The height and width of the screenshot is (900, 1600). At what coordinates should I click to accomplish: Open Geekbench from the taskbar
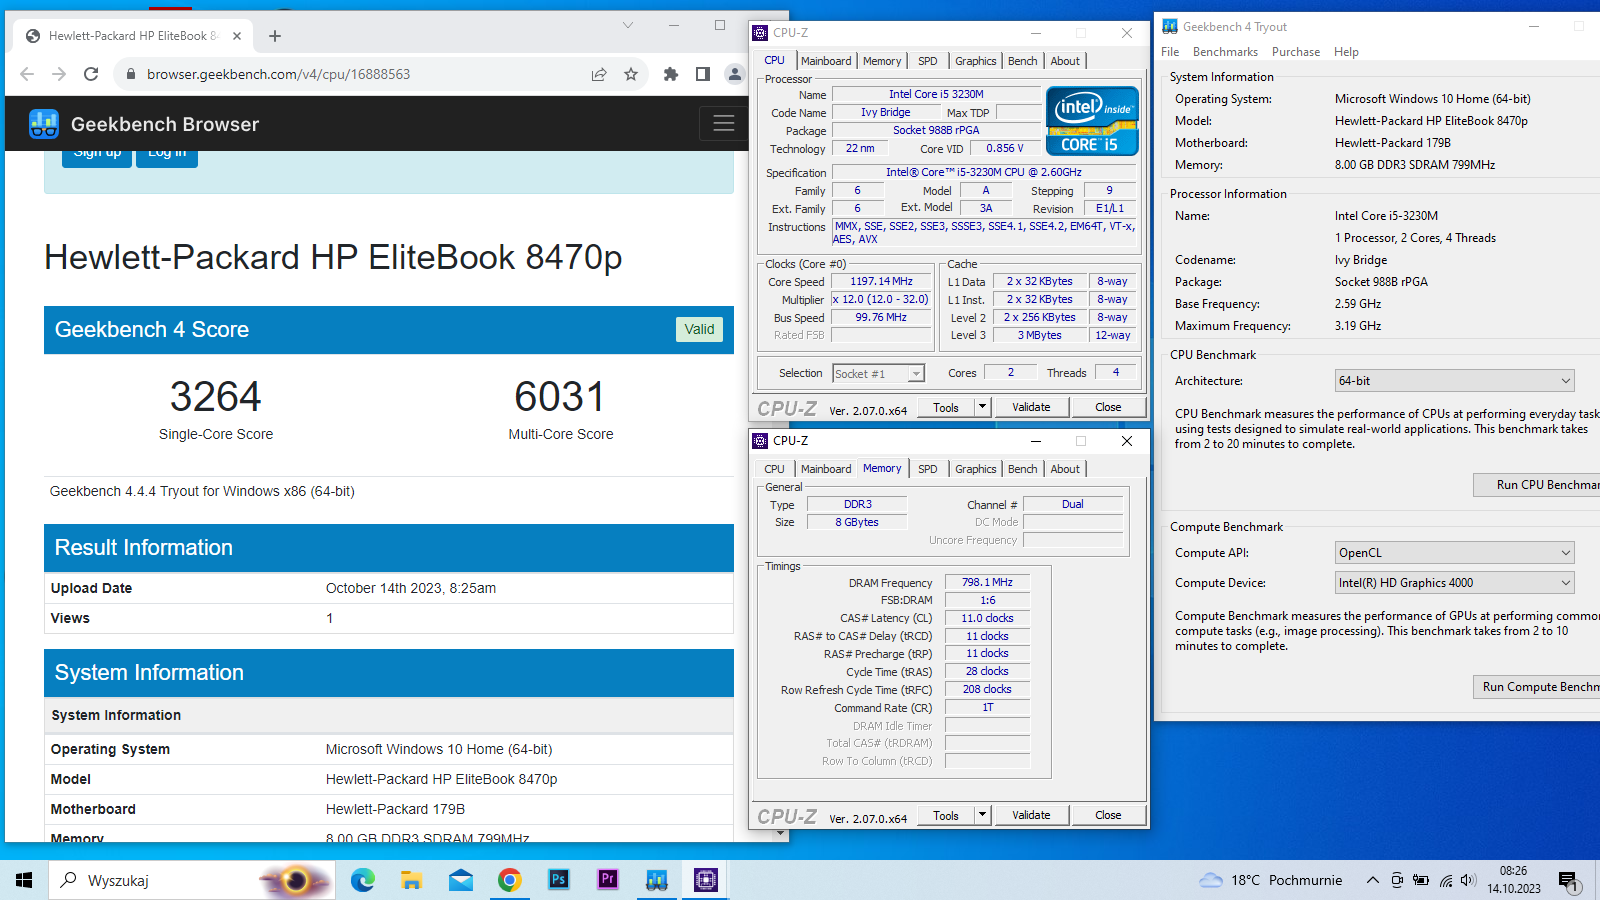[656, 880]
